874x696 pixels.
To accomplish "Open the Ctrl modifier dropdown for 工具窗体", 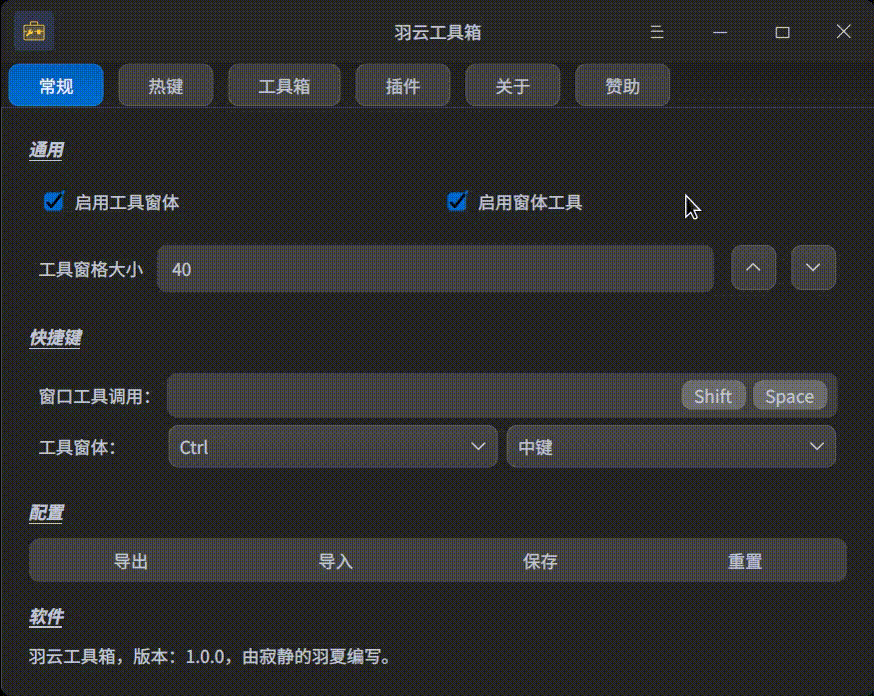I will (x=332, y=446).
